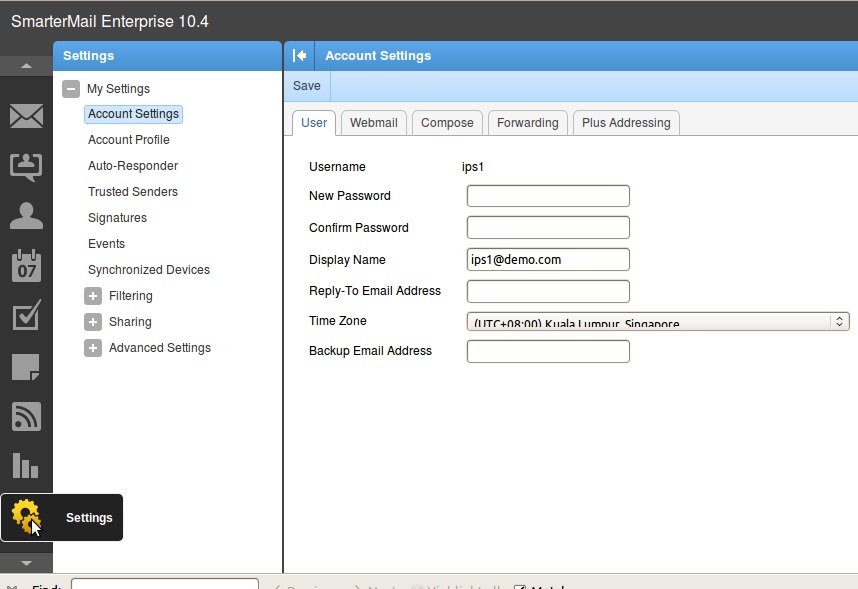
Task: Open the Mail envelope icon in sidebar
Action: (x=26, y=116)
